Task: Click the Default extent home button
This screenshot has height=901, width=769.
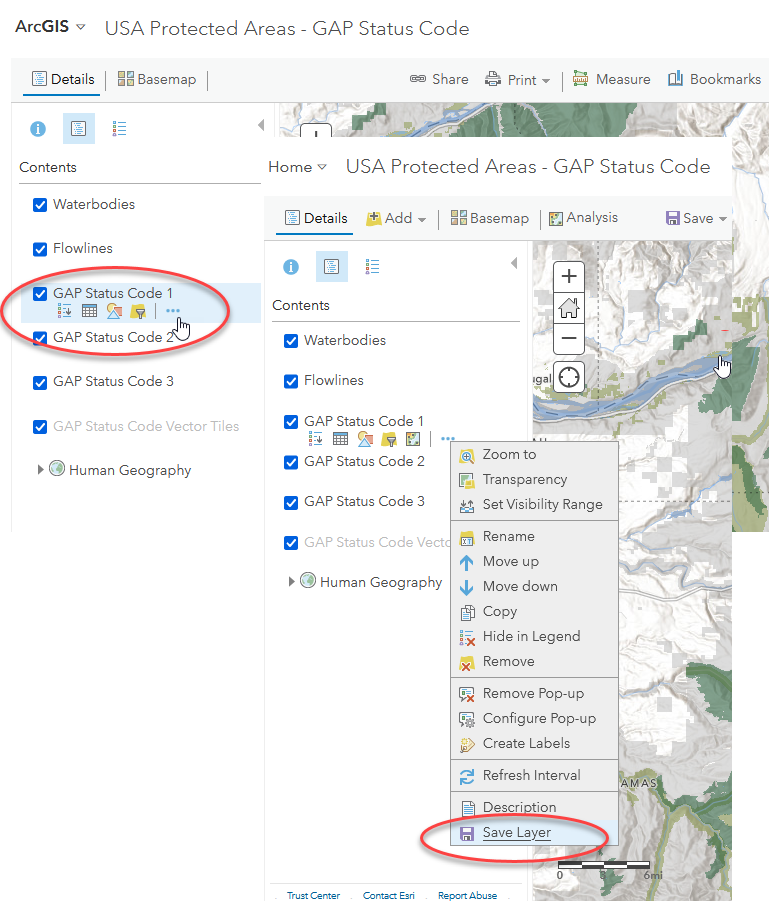Action: (569, 307)
